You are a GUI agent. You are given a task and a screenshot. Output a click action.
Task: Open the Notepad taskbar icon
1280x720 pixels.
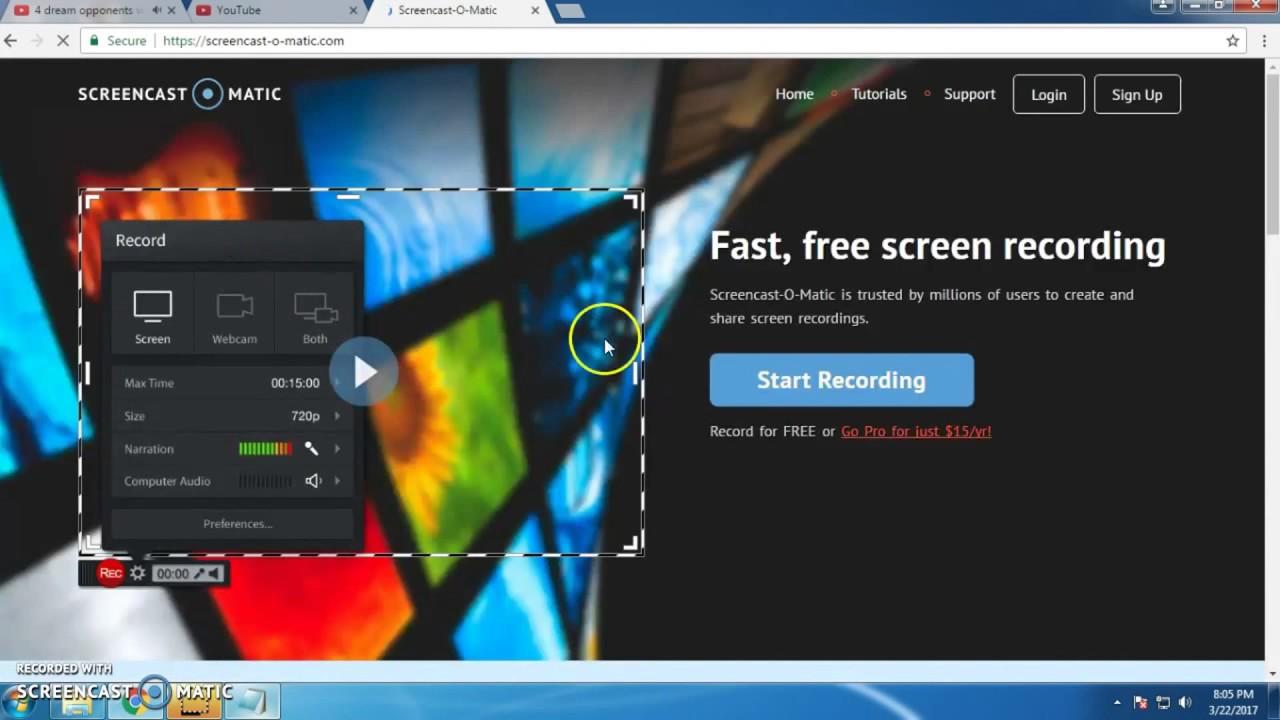[252, 701]
